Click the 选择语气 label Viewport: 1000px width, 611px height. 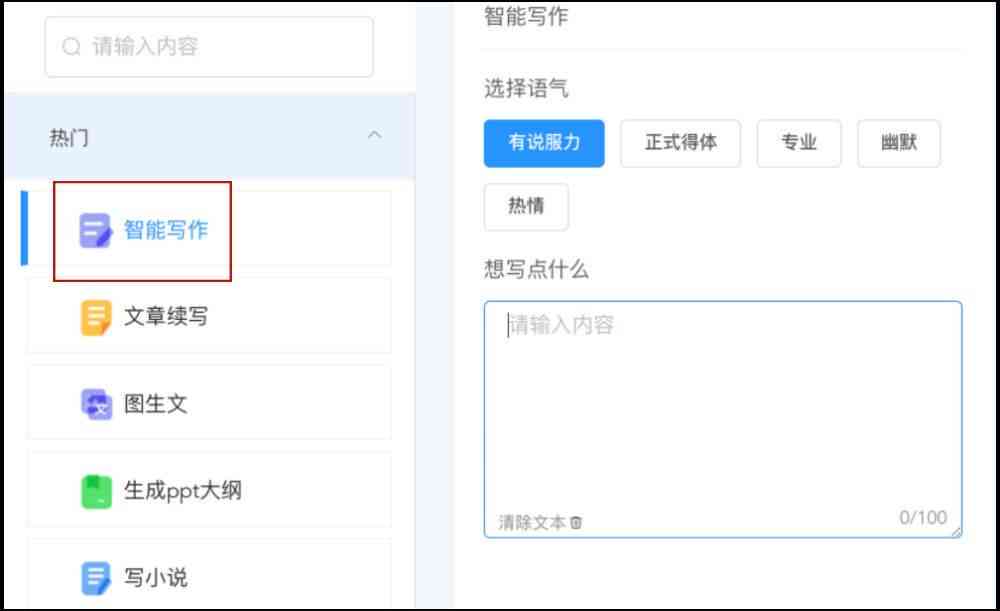coord(526,88)
